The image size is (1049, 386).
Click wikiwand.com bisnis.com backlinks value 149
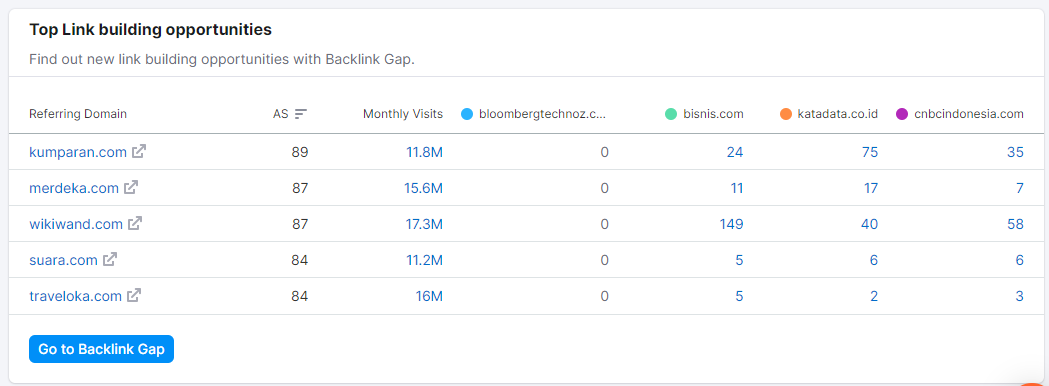(x=731, y=224)
